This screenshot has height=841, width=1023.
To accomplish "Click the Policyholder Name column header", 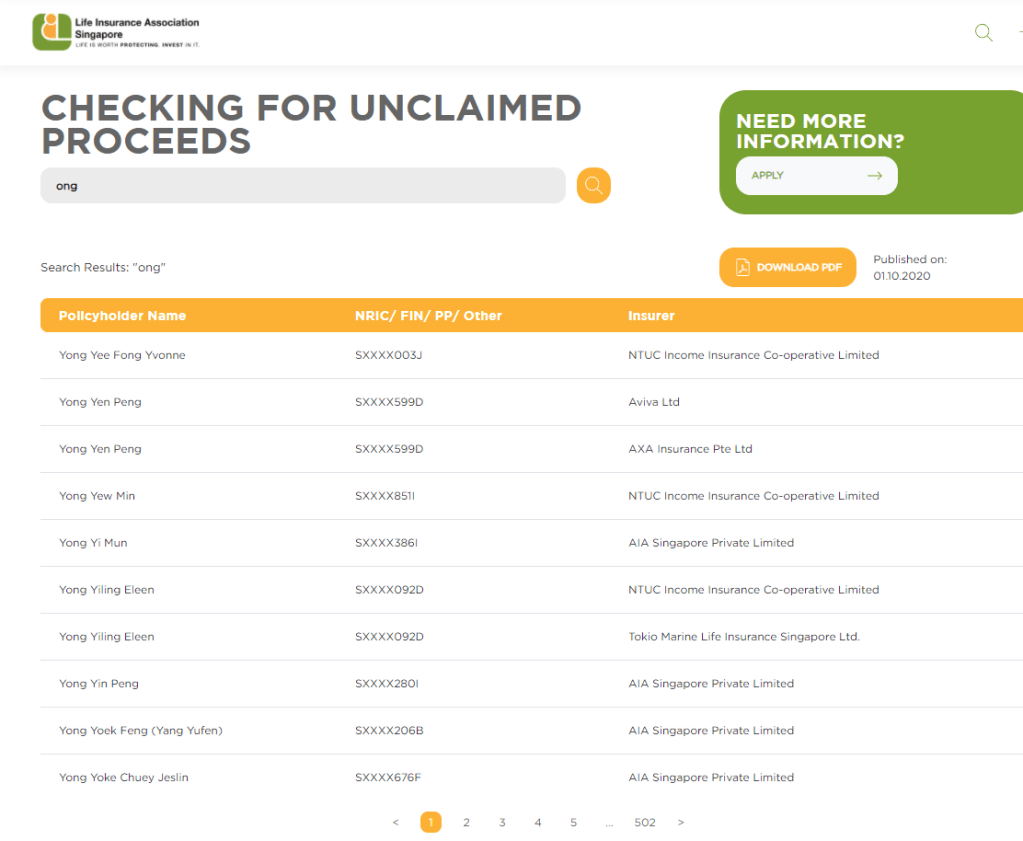I will click(122, 316).
